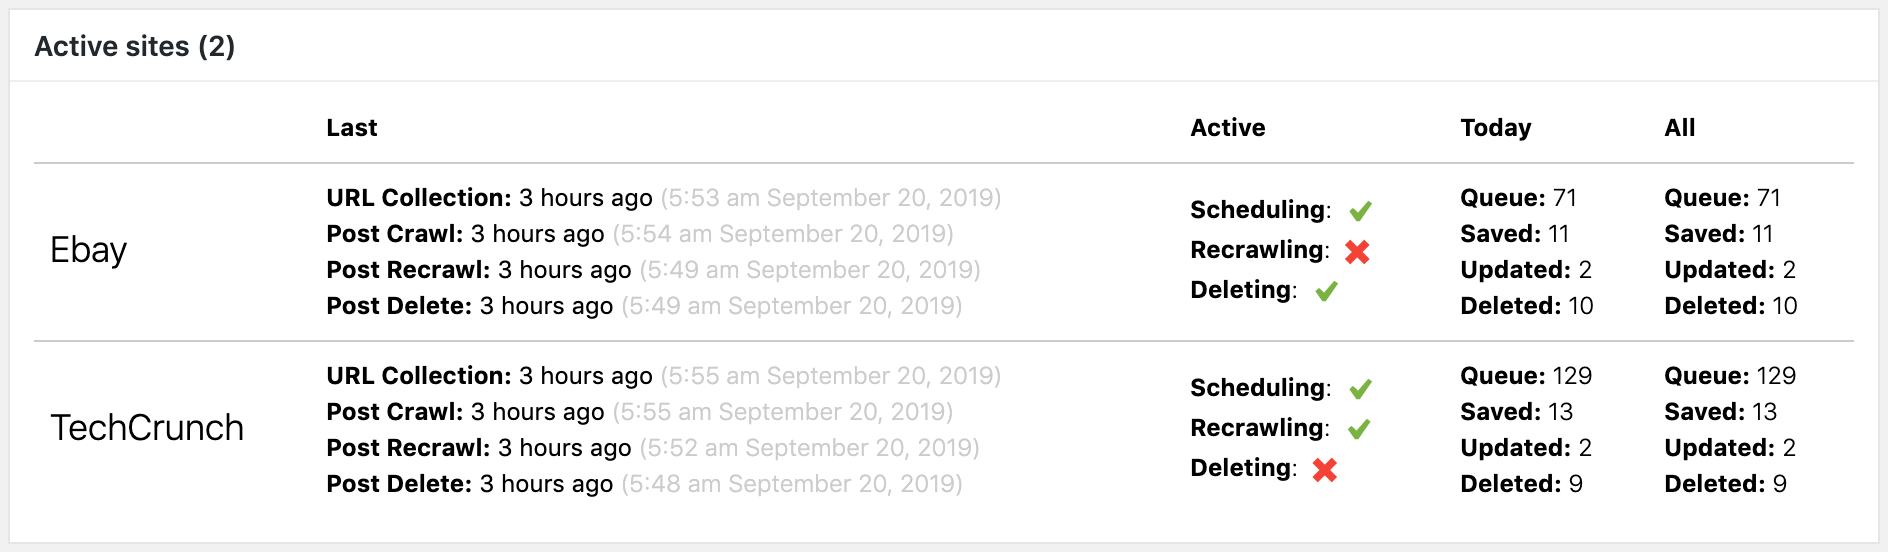Click Ebay Today Queue count 71
This screenshot has height=552, width=1888.
click(1565, 198)
